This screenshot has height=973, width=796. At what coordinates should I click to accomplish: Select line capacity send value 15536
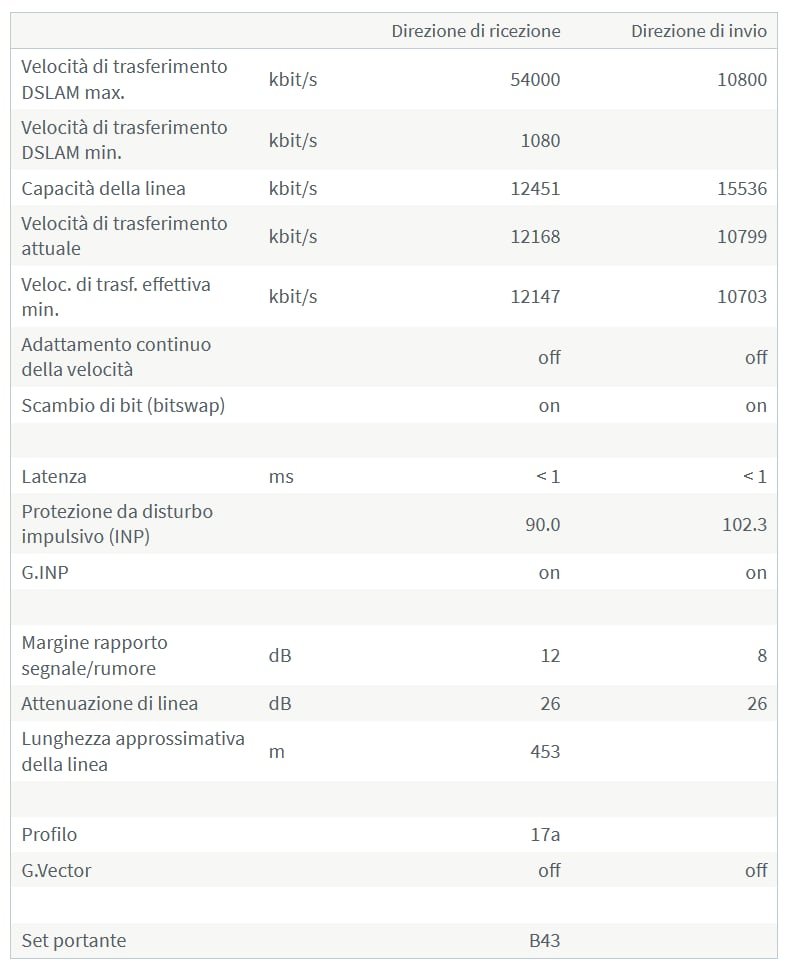[742, 188]
